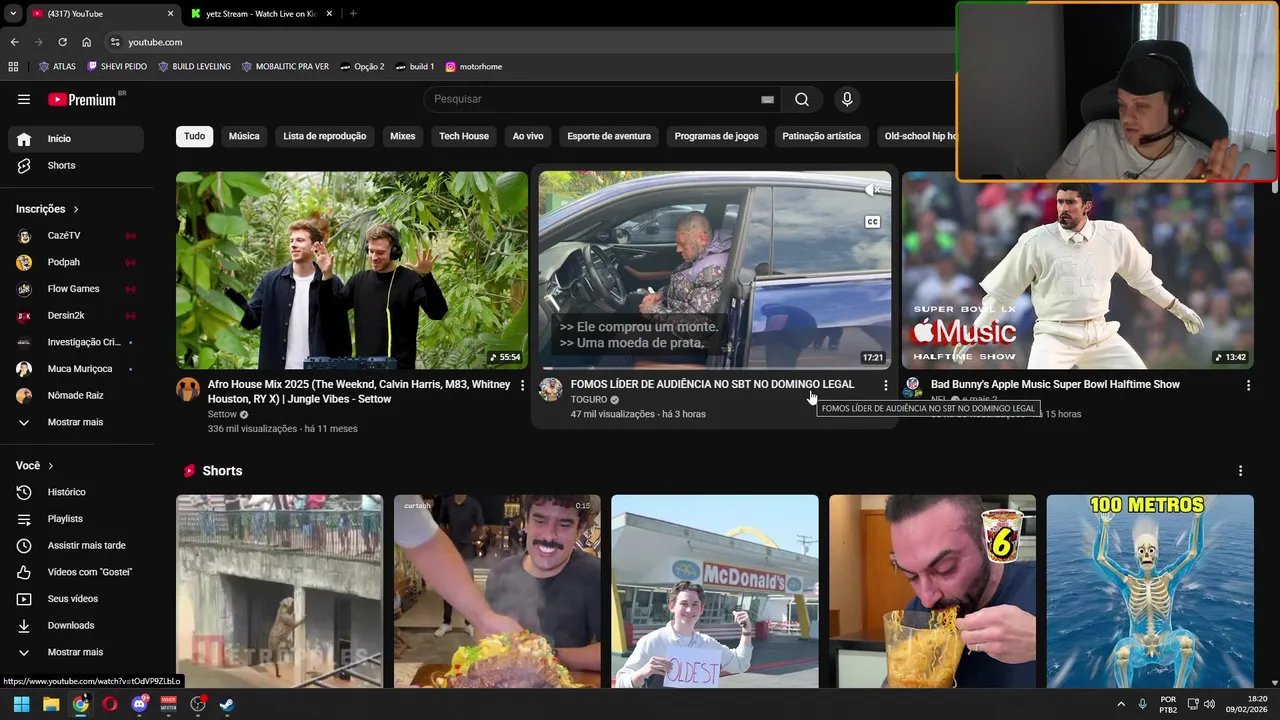Open motorhome bookmark
Screen dimensions: 1280x720
click(x=474, y=67)
